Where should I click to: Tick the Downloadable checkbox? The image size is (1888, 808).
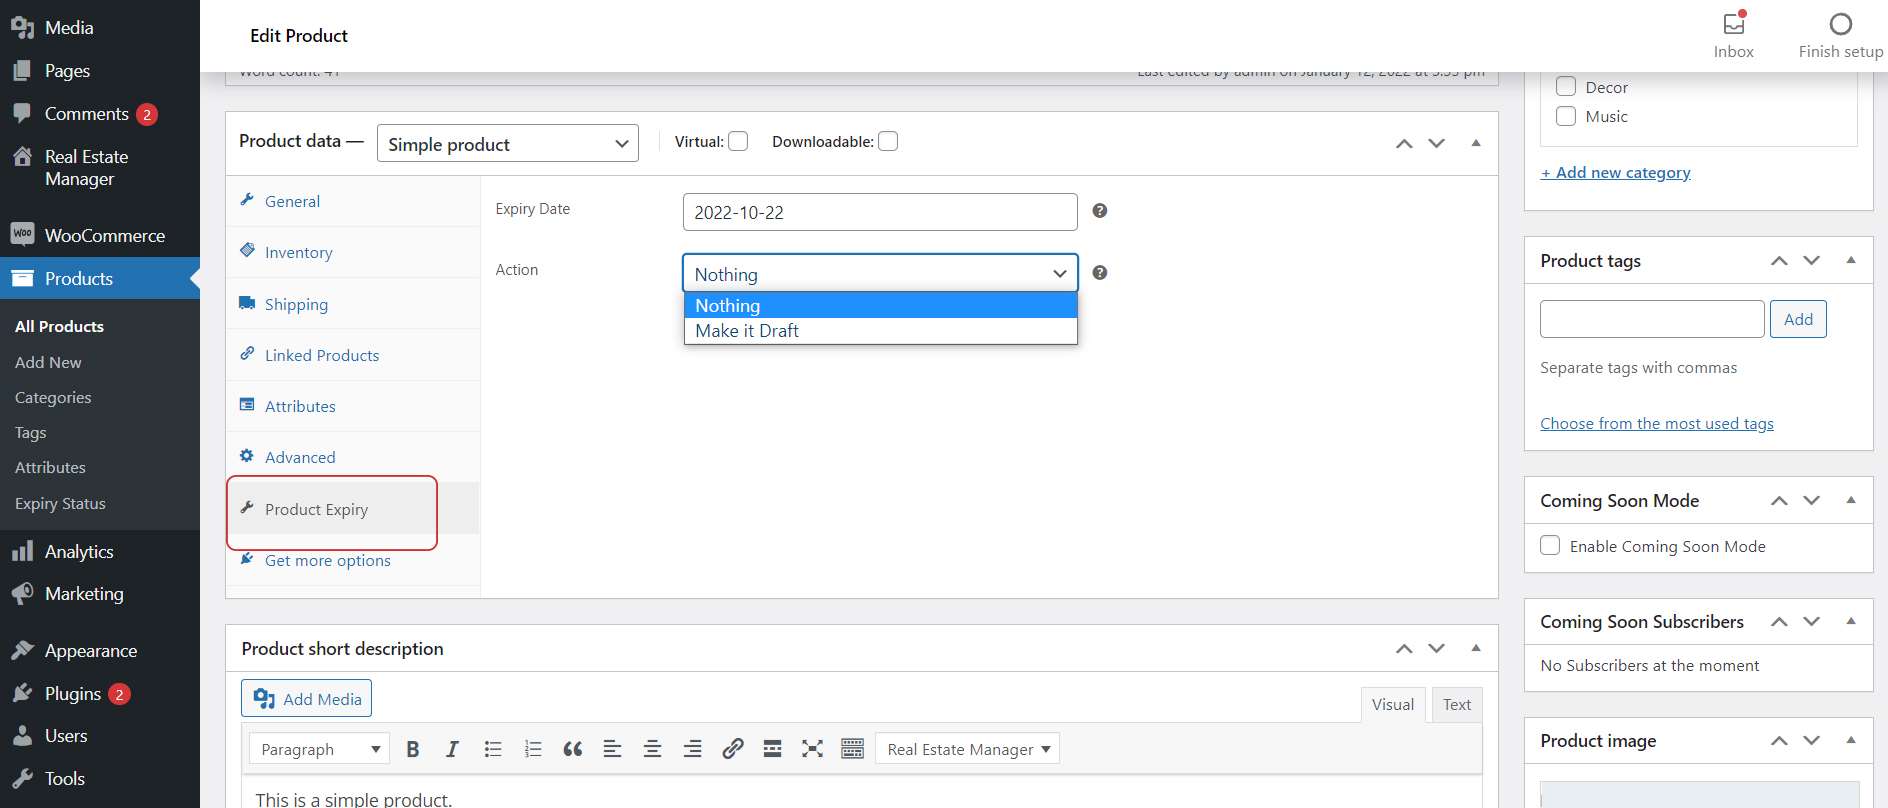point(888,141)
